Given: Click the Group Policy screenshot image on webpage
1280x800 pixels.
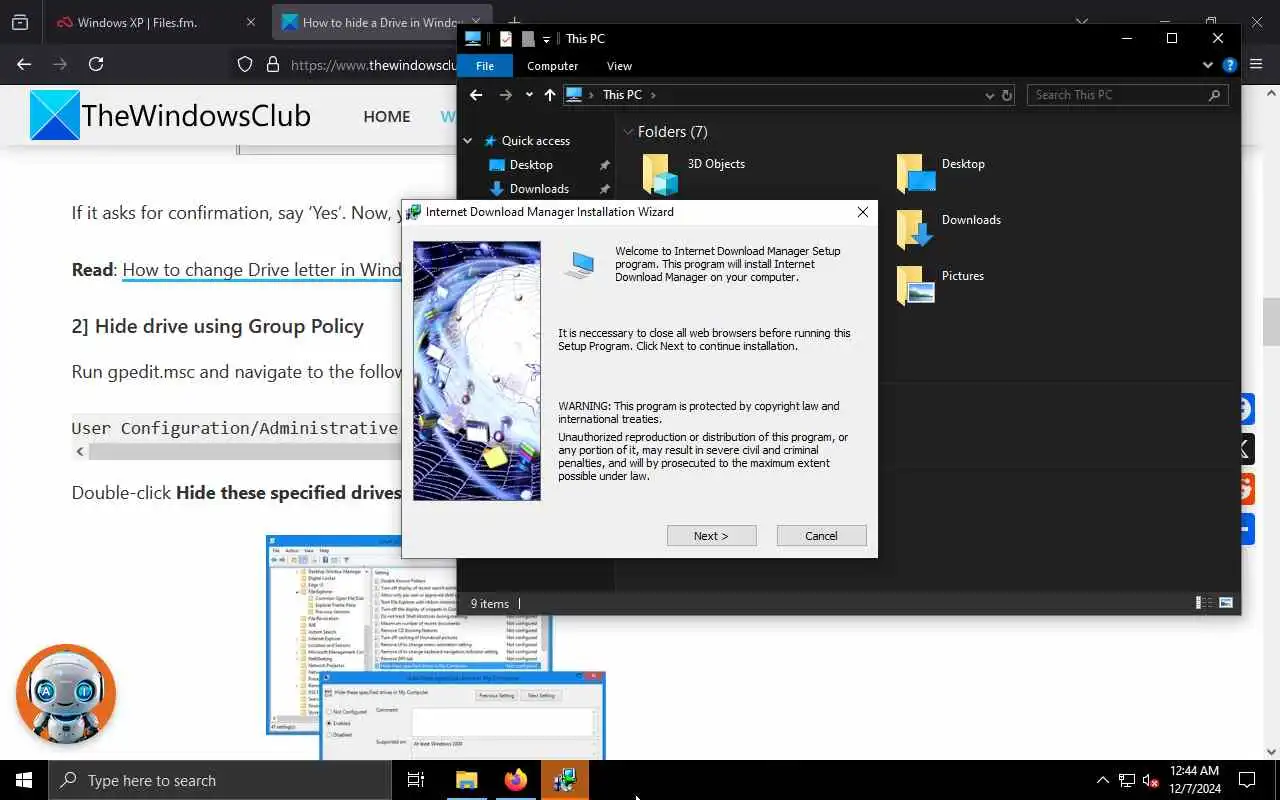Looking at the screenshot, I should [x=435, y=647].
